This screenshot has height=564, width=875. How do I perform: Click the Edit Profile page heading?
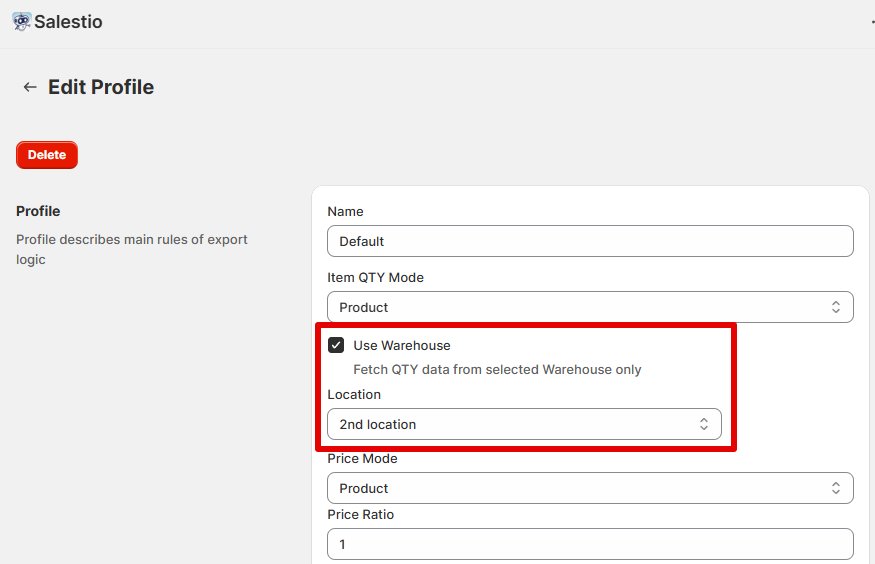click(x=101, y=87)
